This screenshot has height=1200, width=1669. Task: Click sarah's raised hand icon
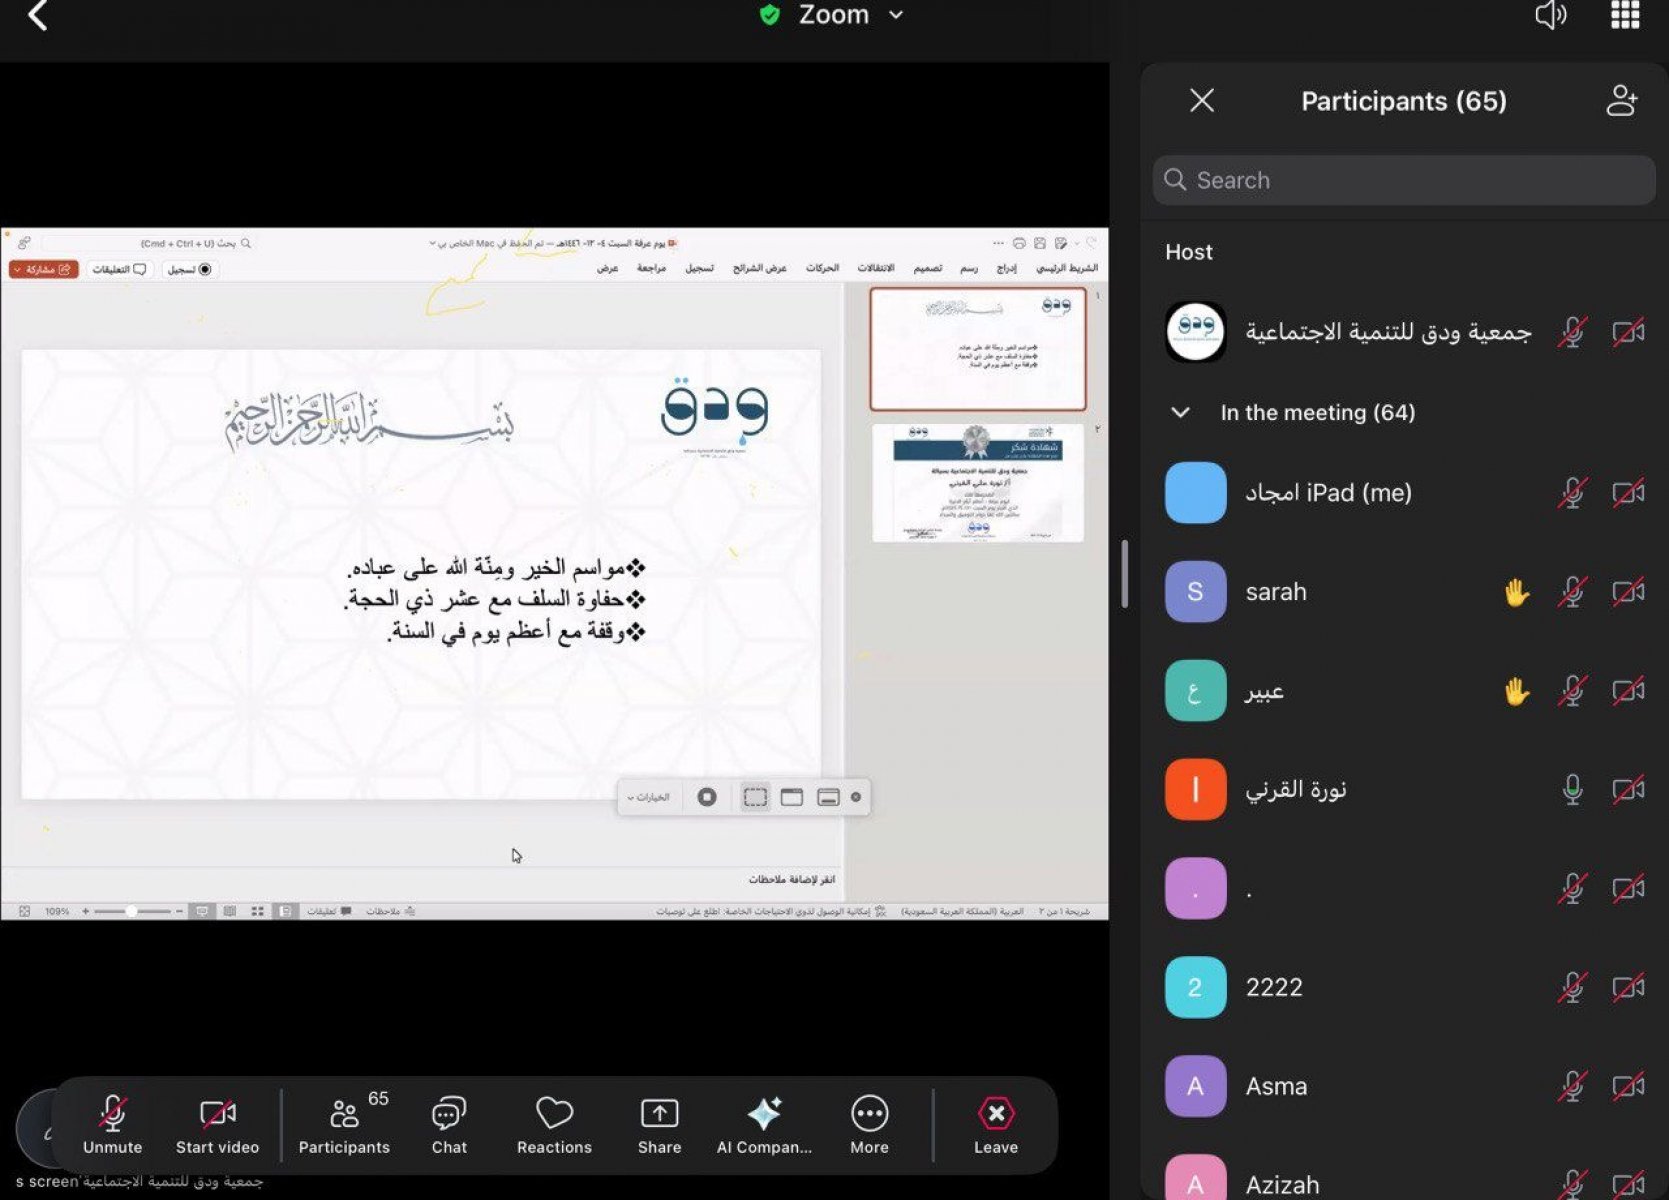click(1517, 592)
